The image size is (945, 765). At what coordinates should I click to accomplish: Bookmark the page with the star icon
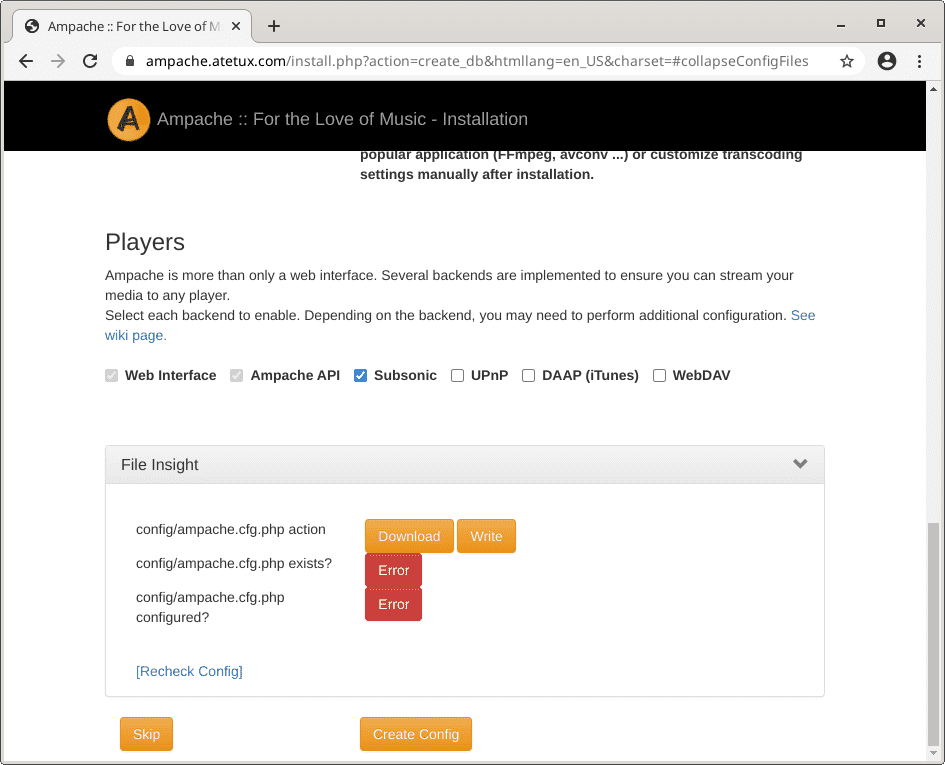click(x=846, y=61)
